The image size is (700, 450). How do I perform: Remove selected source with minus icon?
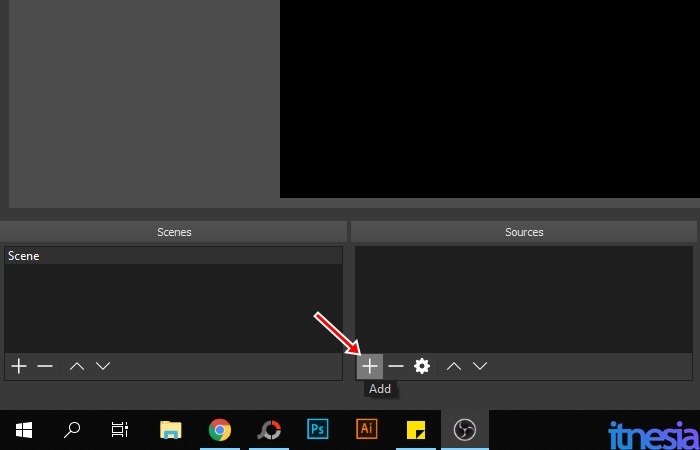[x=396, y=367]
